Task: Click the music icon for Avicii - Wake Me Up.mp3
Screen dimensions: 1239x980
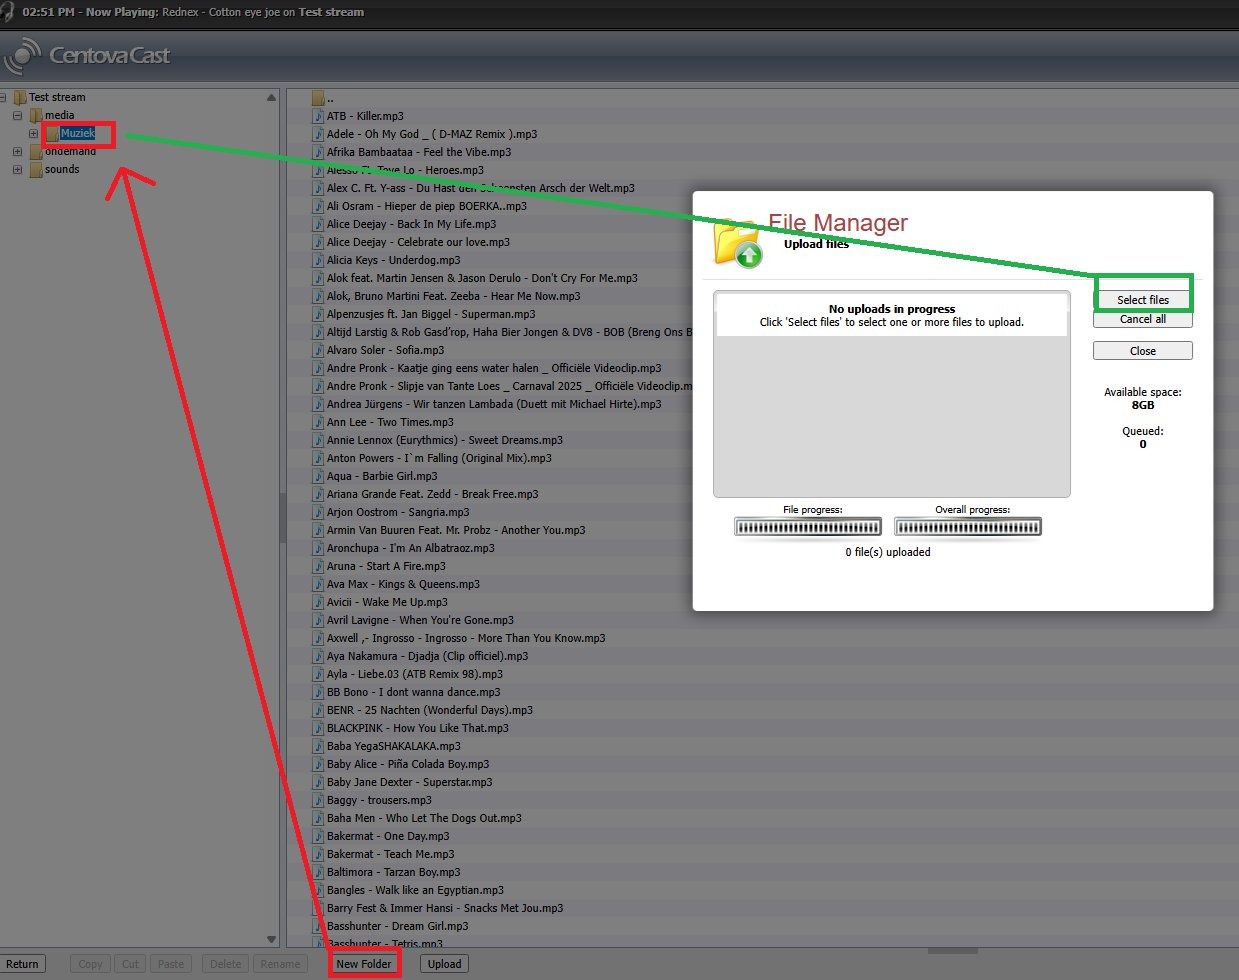Action: 318,602
